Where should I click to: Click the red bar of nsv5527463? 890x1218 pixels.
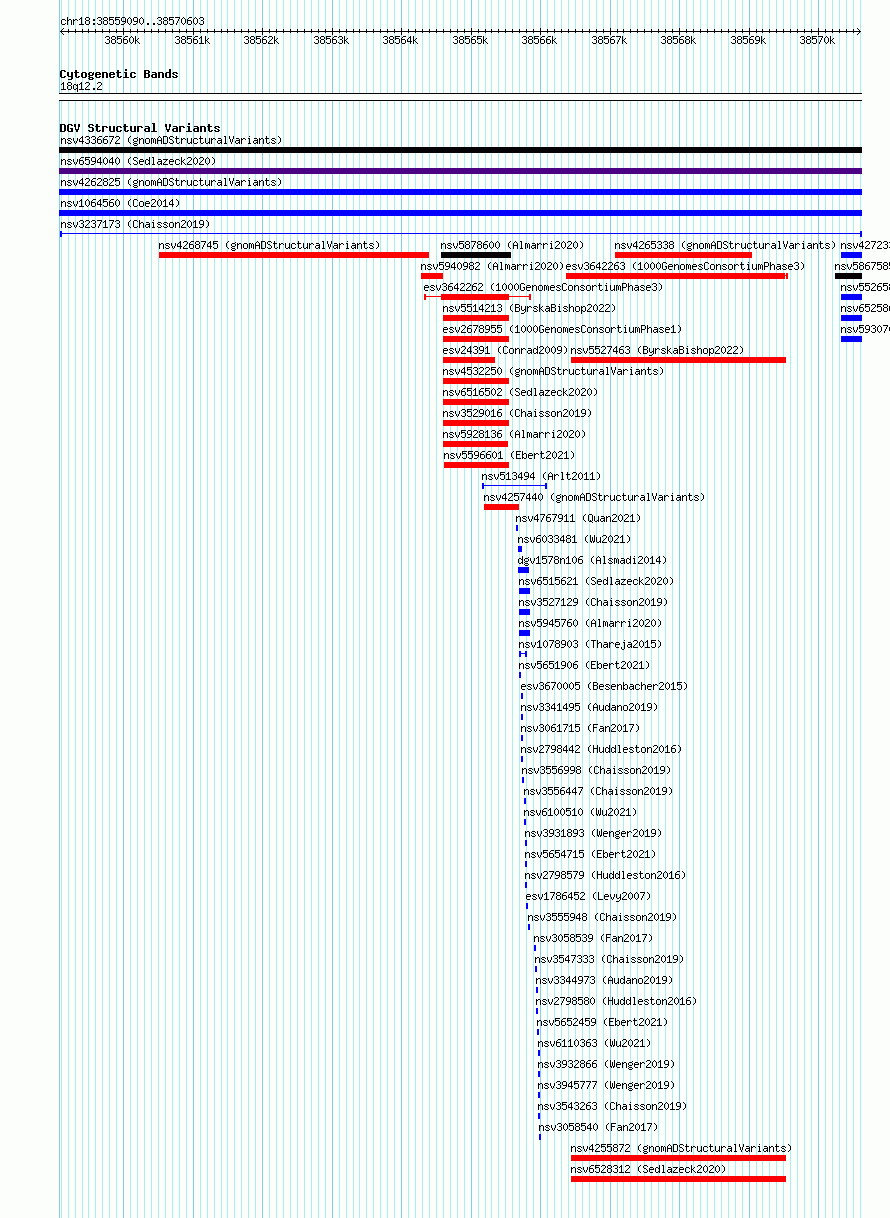(x=678, y=360)
